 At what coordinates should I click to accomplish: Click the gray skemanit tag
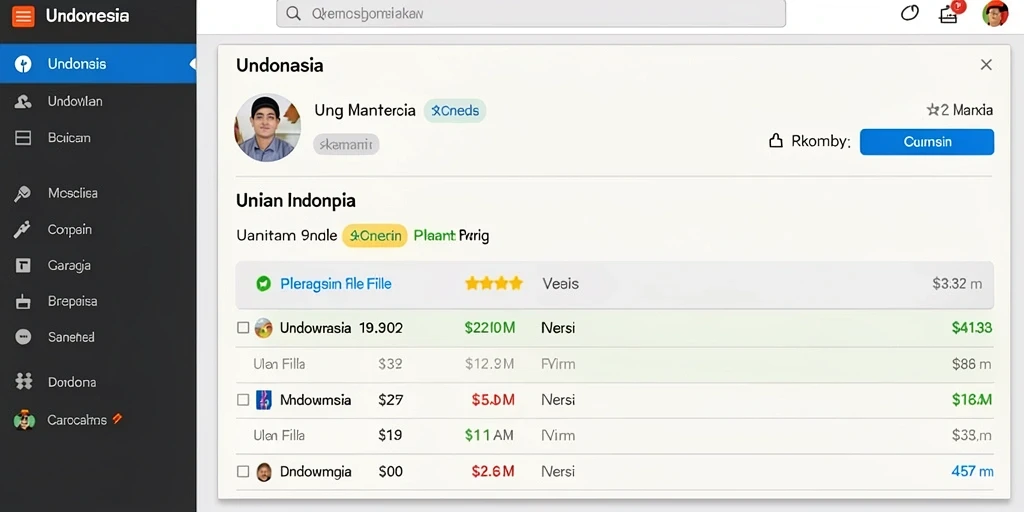coord(346,144)
